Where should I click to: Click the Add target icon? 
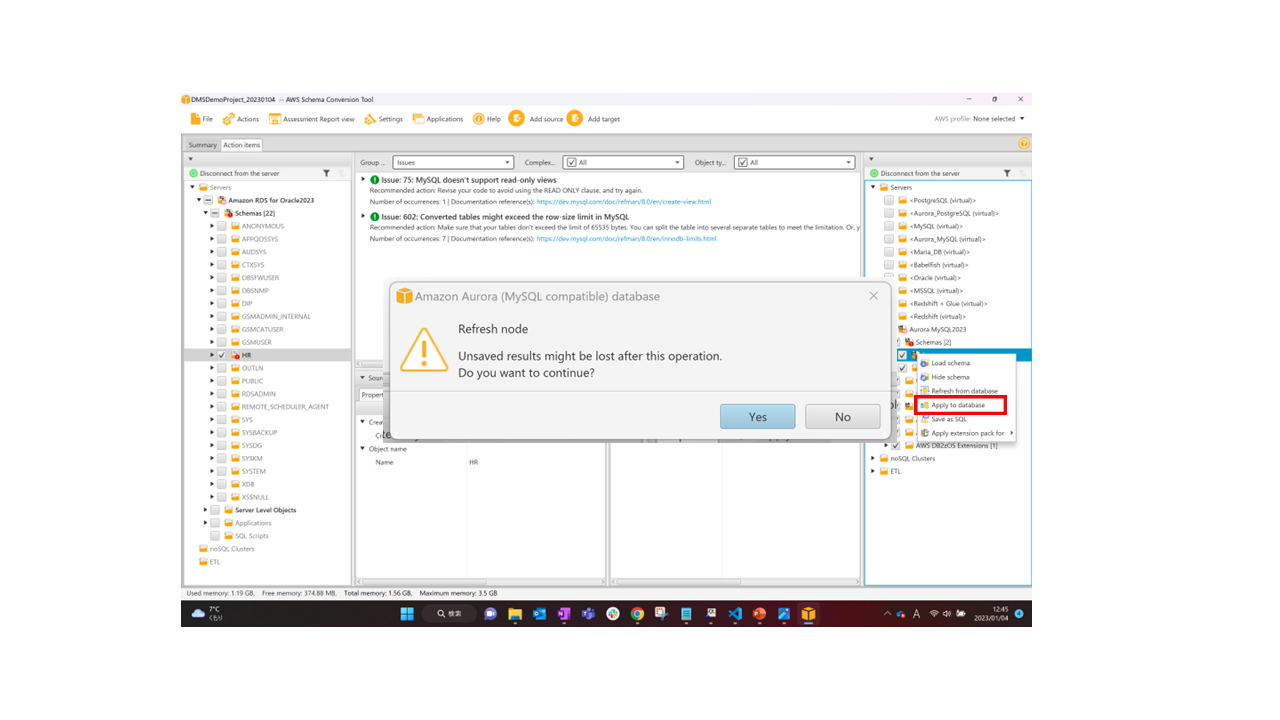coord(575,118)
